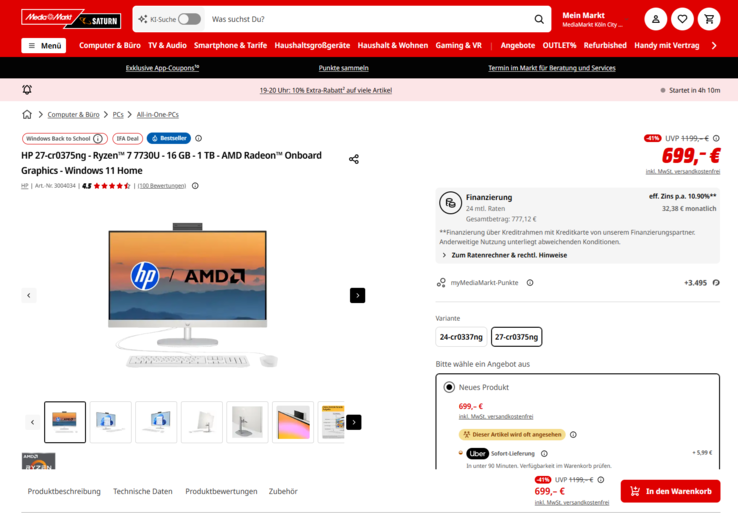The height and width of the screenshot is (513, 738).
Task: Open 100 Bewertungen reviews link
Action: [162, 186]
